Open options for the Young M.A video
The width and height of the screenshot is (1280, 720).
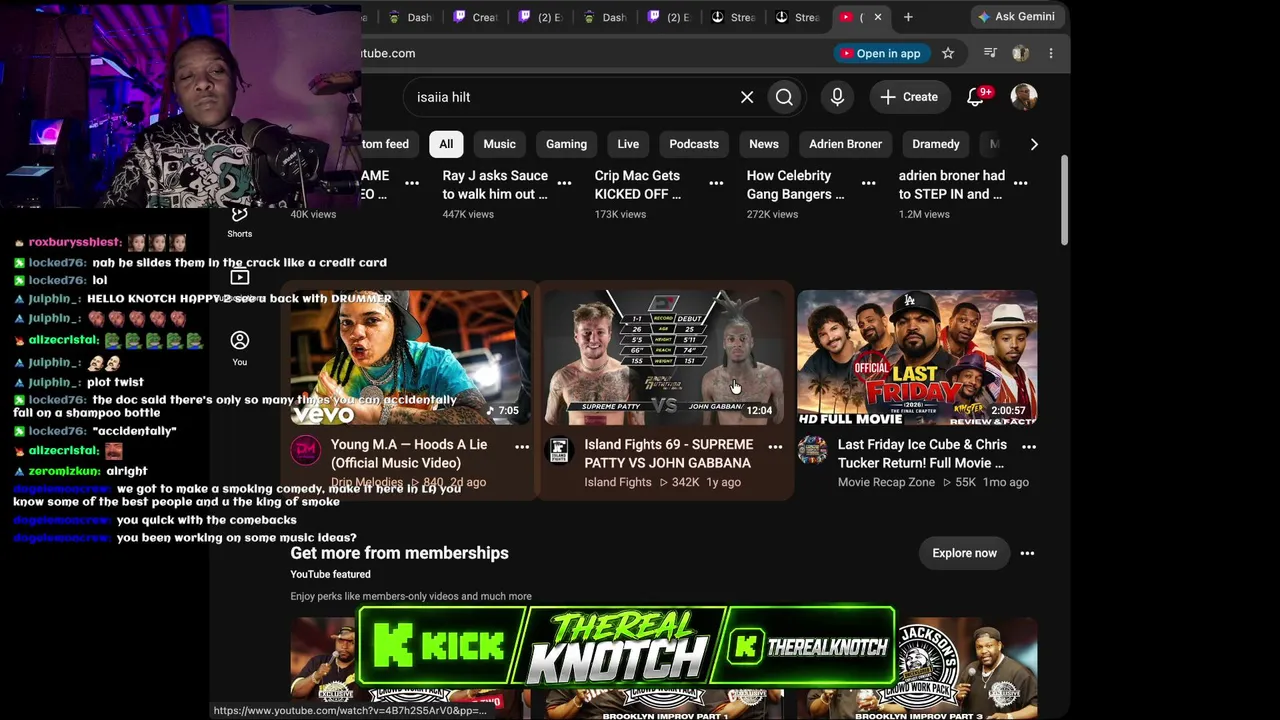[x=522, y=446]
